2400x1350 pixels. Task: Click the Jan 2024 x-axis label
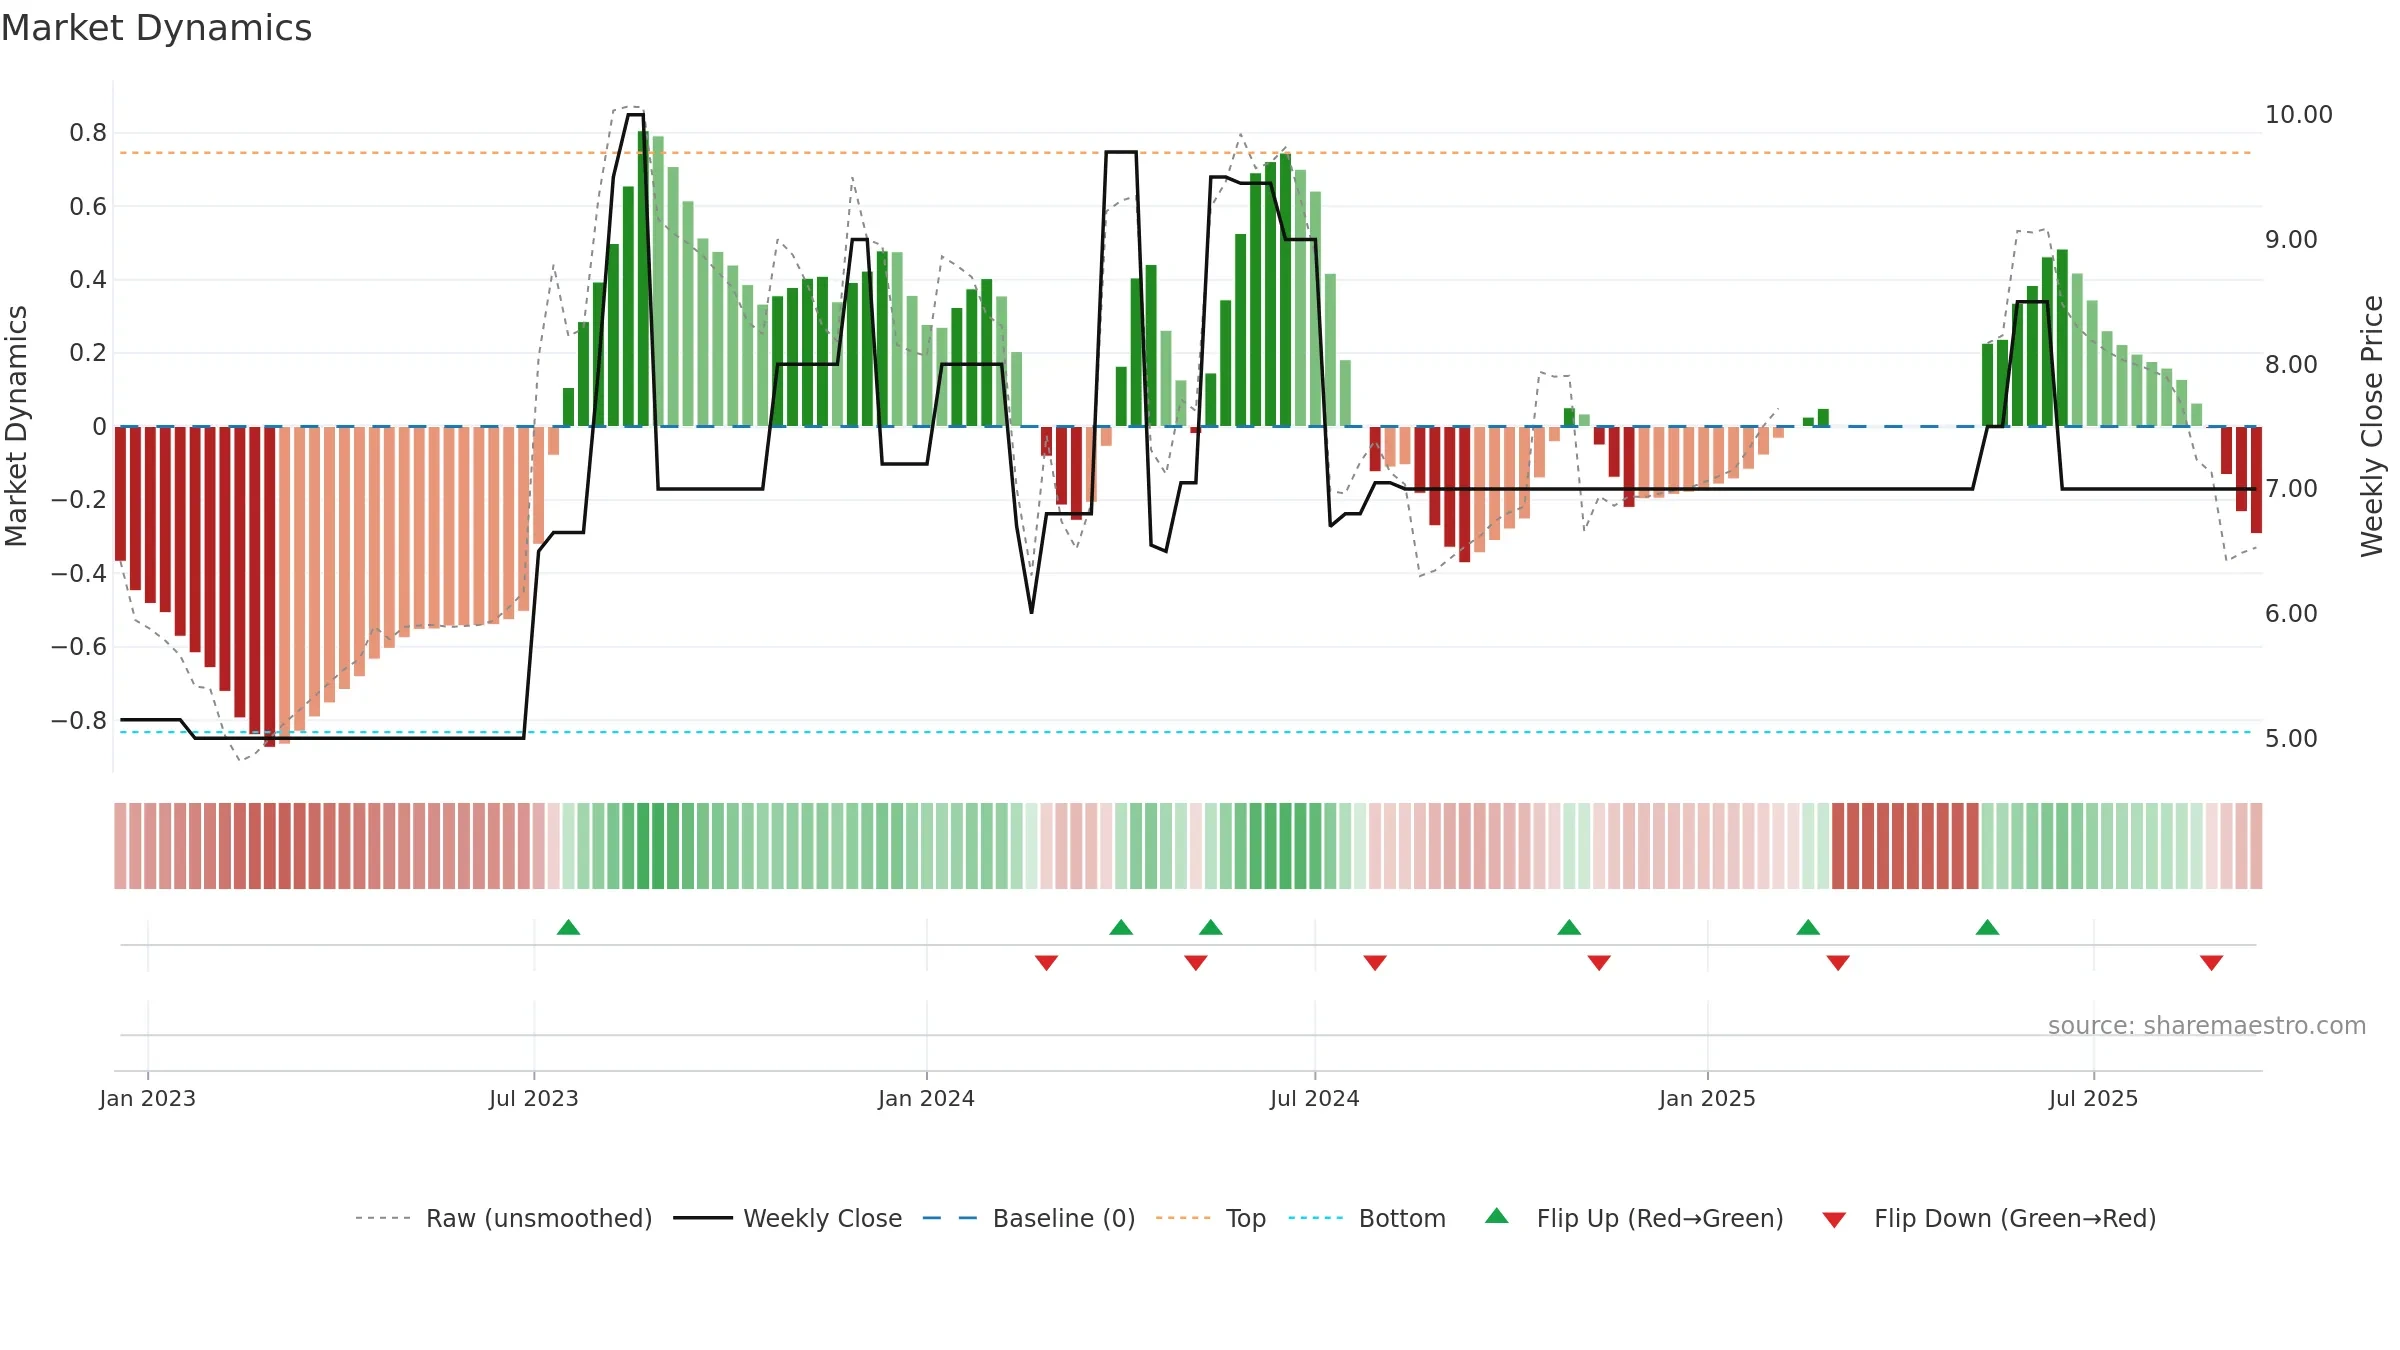[926, 1098]
